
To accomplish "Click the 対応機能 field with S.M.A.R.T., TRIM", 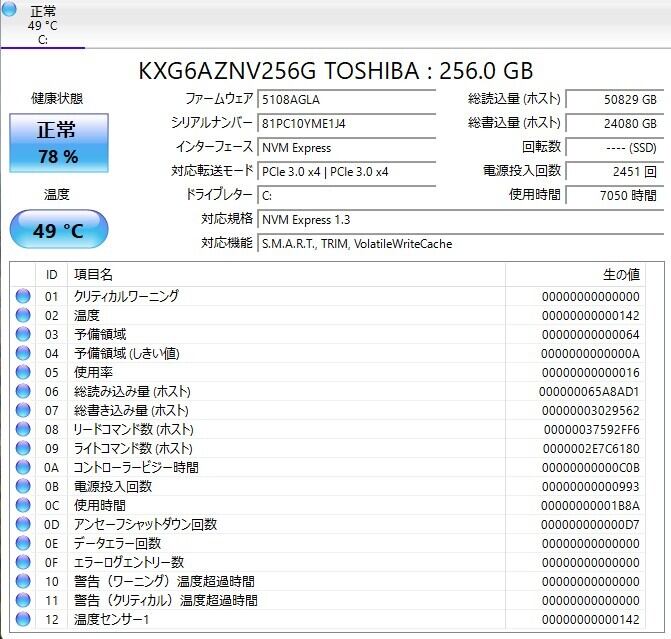I will 460,244.
